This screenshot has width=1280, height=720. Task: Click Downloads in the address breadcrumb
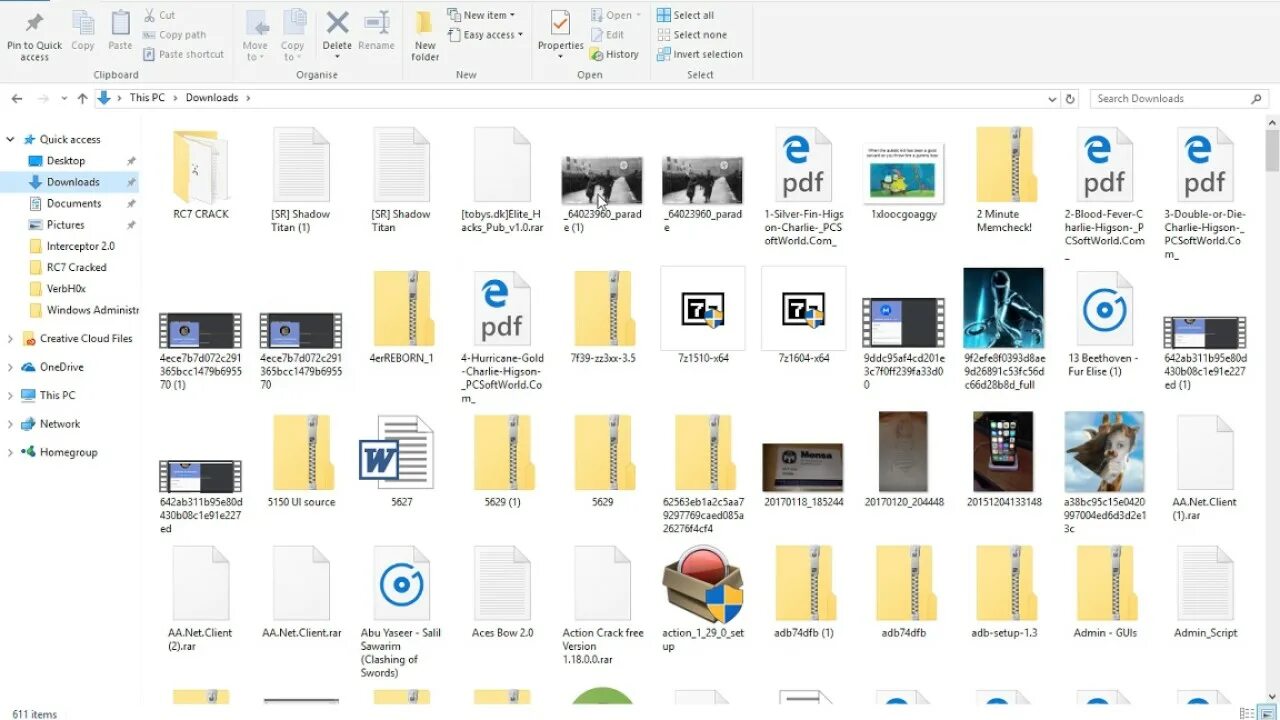coord(212,98)
